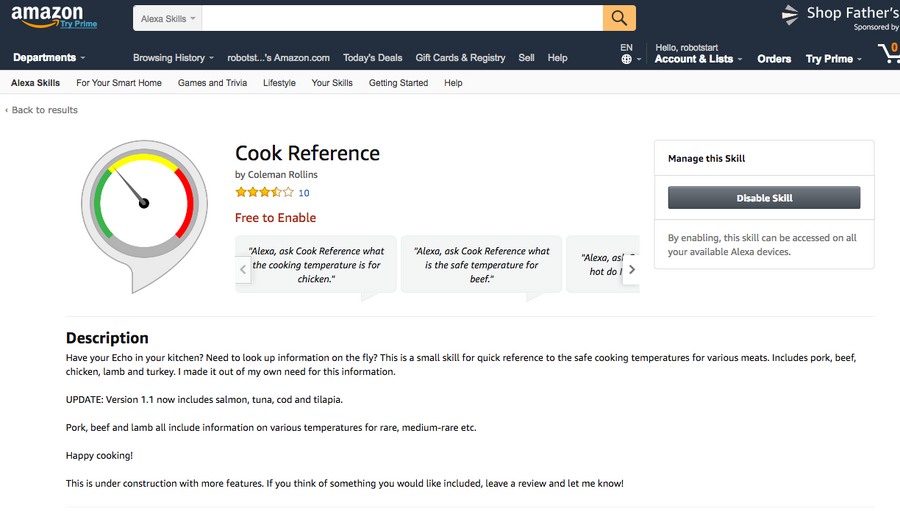Expand the Departments dropdown menu
Screen dimensions: 900x511
49,58
